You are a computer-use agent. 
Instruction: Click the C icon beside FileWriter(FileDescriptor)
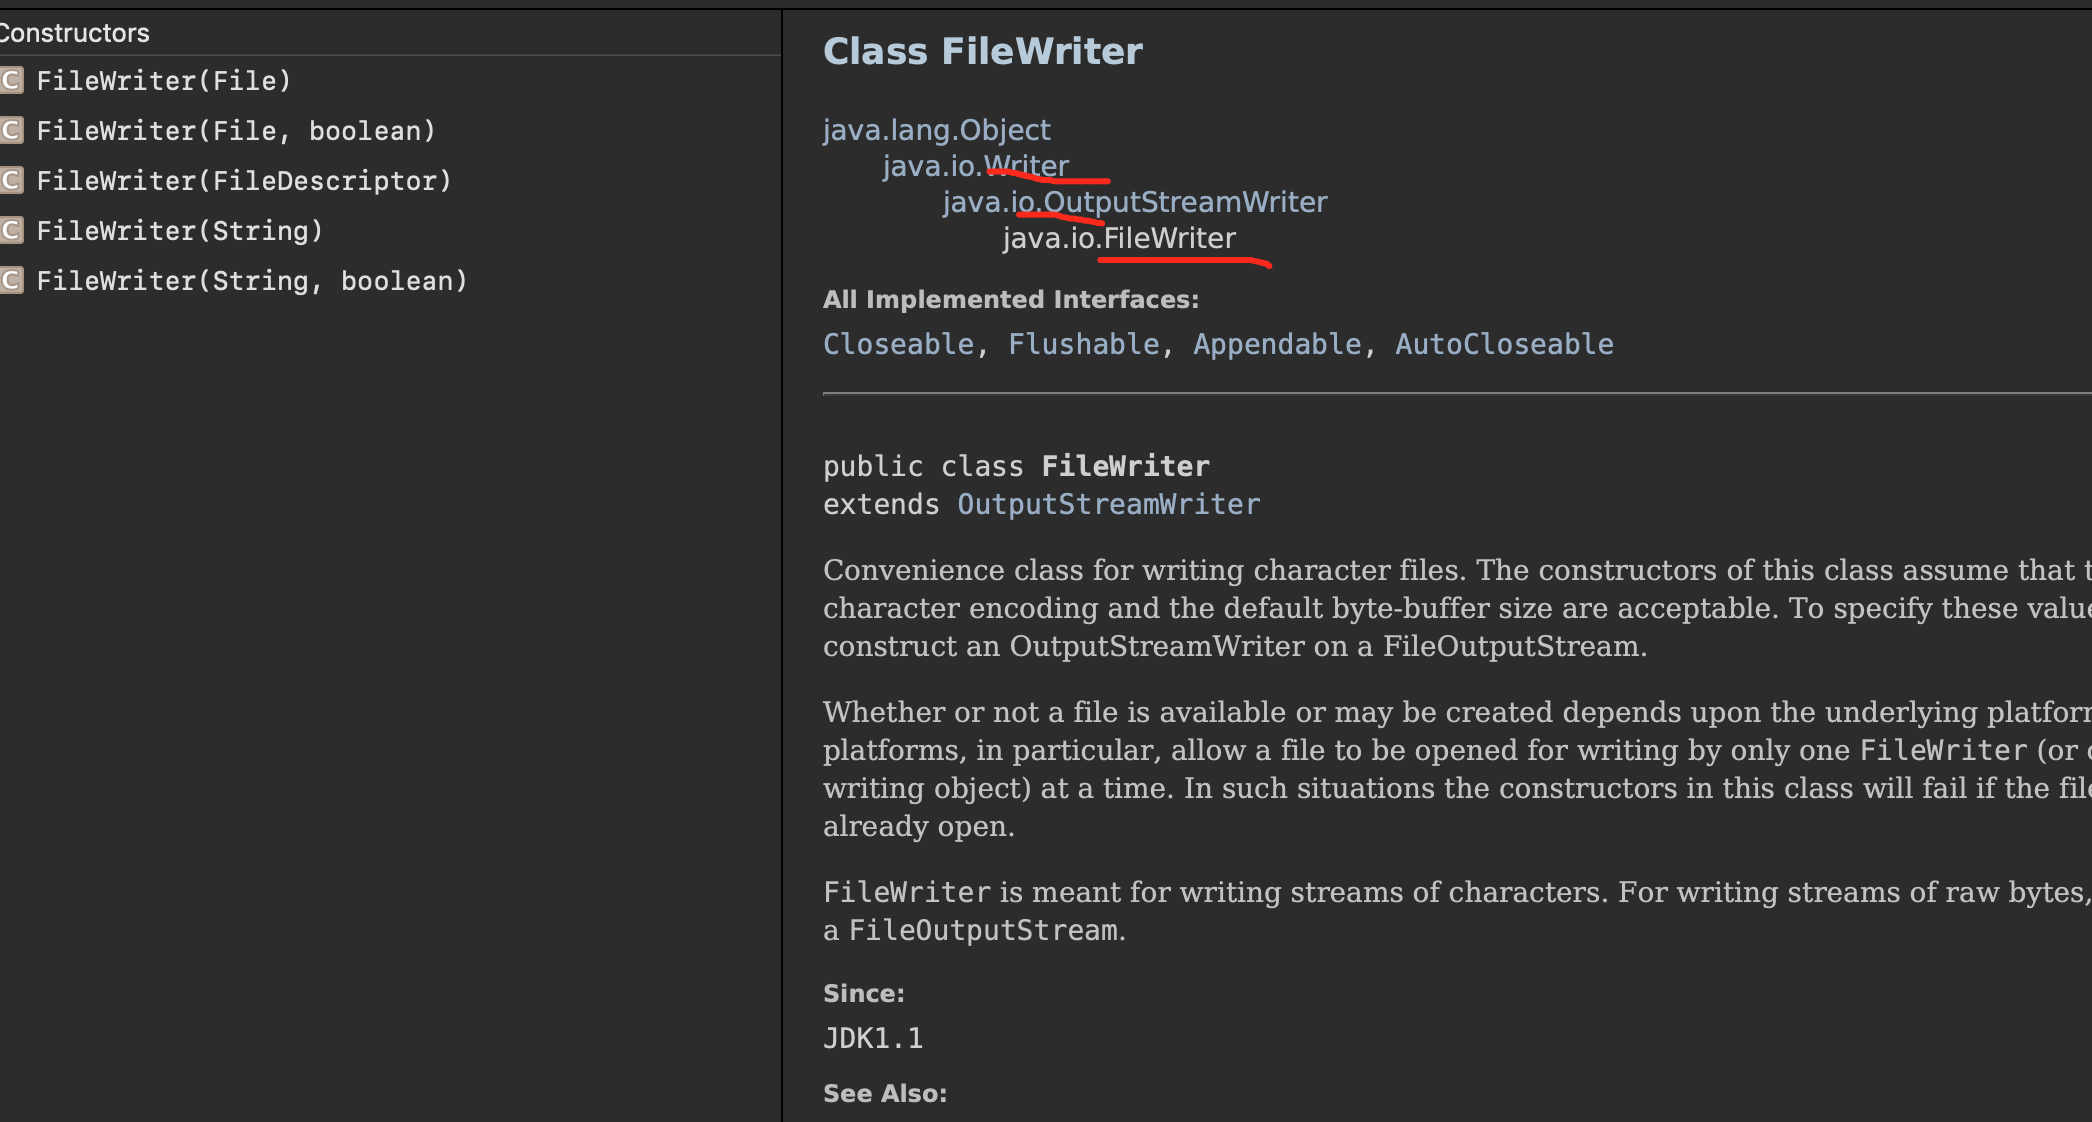[11, 181]
